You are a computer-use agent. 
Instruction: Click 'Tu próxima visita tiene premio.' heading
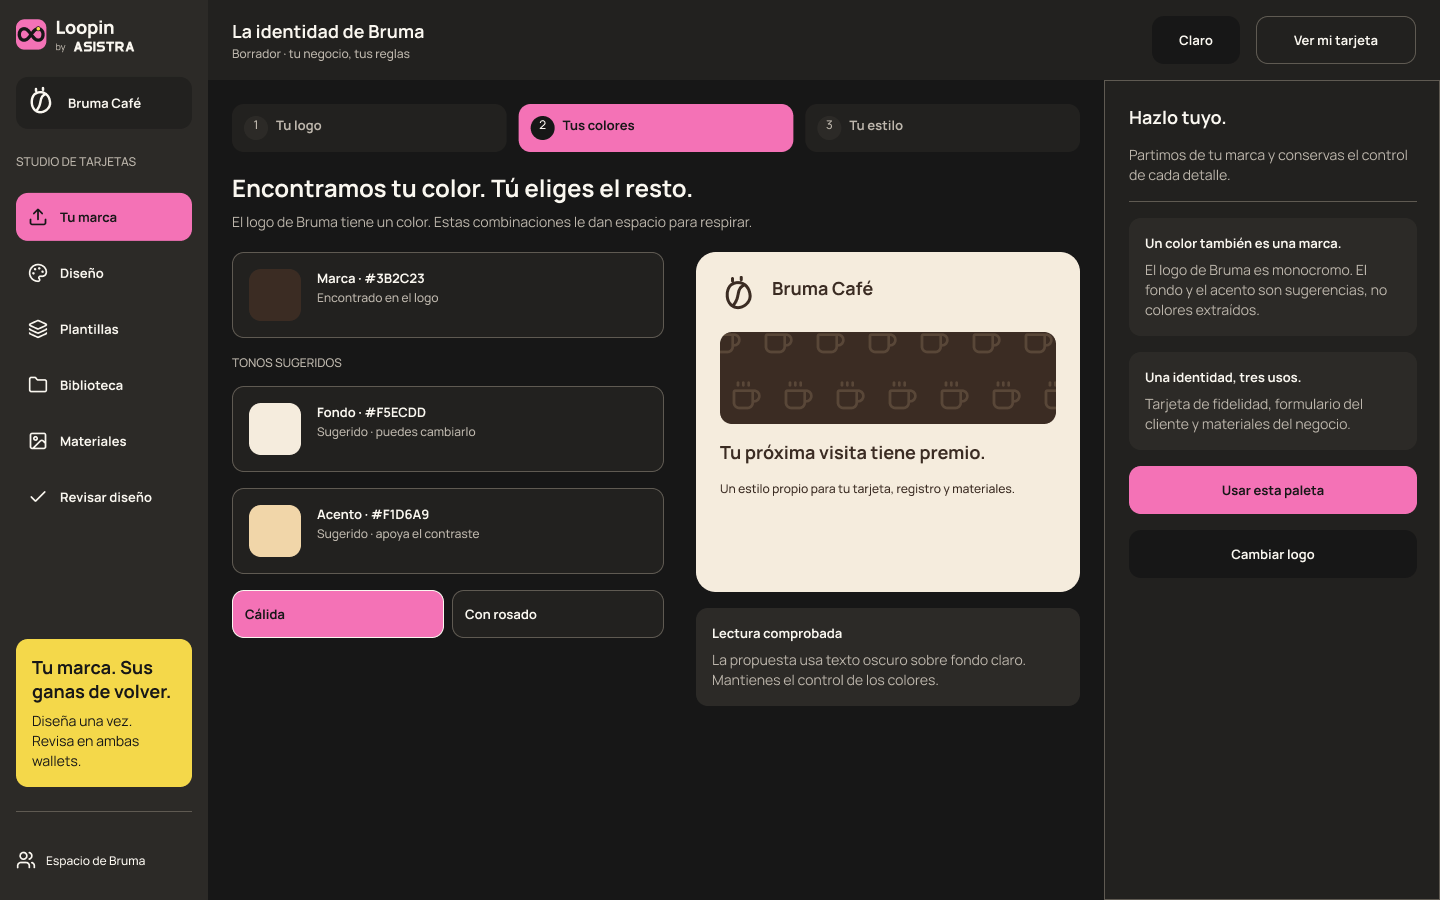tap(852, 453)
